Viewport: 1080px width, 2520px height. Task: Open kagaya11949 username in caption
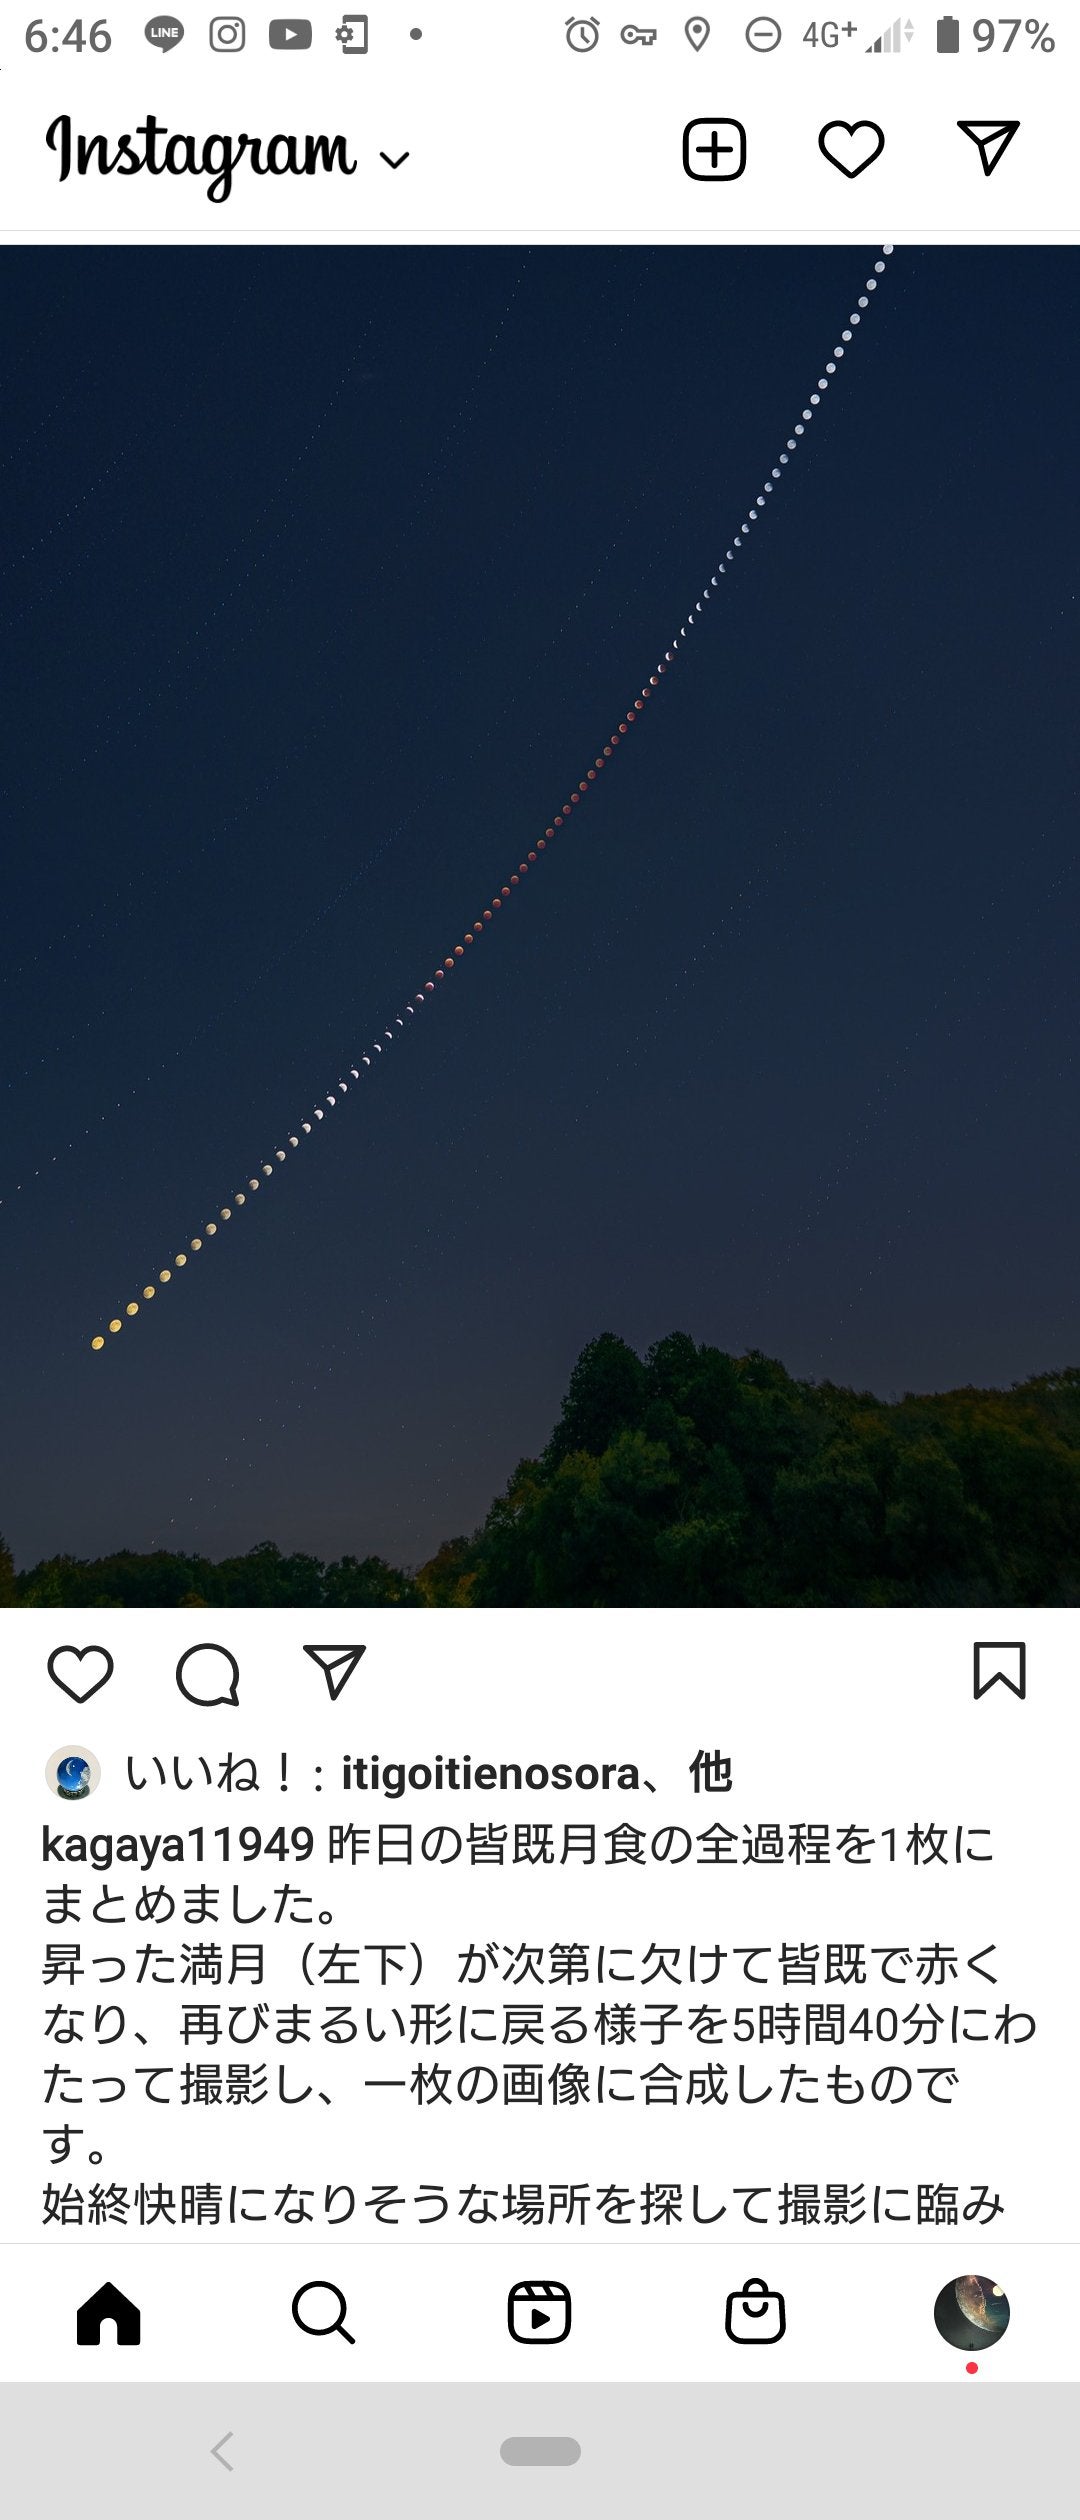[x=178, y=1845]
